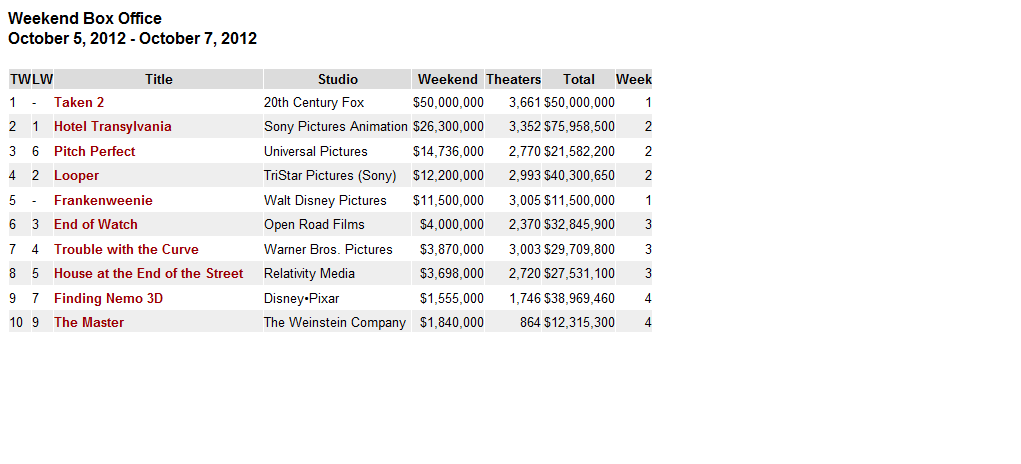Click the $40,300,650 total gross

(580, 176)
